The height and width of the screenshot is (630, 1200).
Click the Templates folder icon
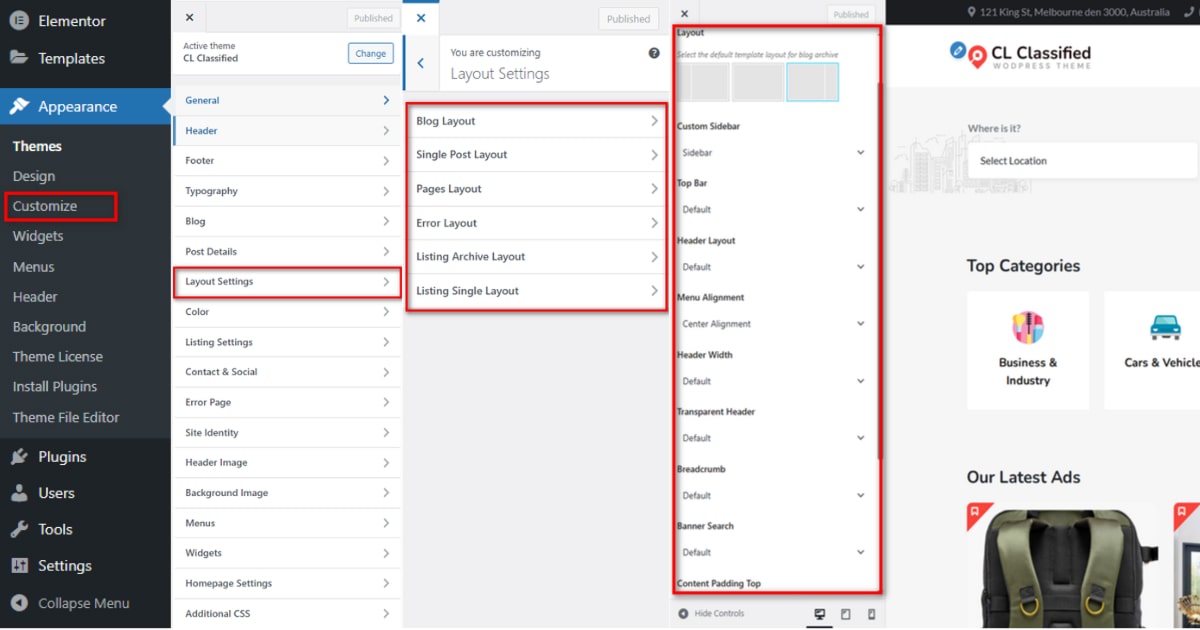point(19,57)
